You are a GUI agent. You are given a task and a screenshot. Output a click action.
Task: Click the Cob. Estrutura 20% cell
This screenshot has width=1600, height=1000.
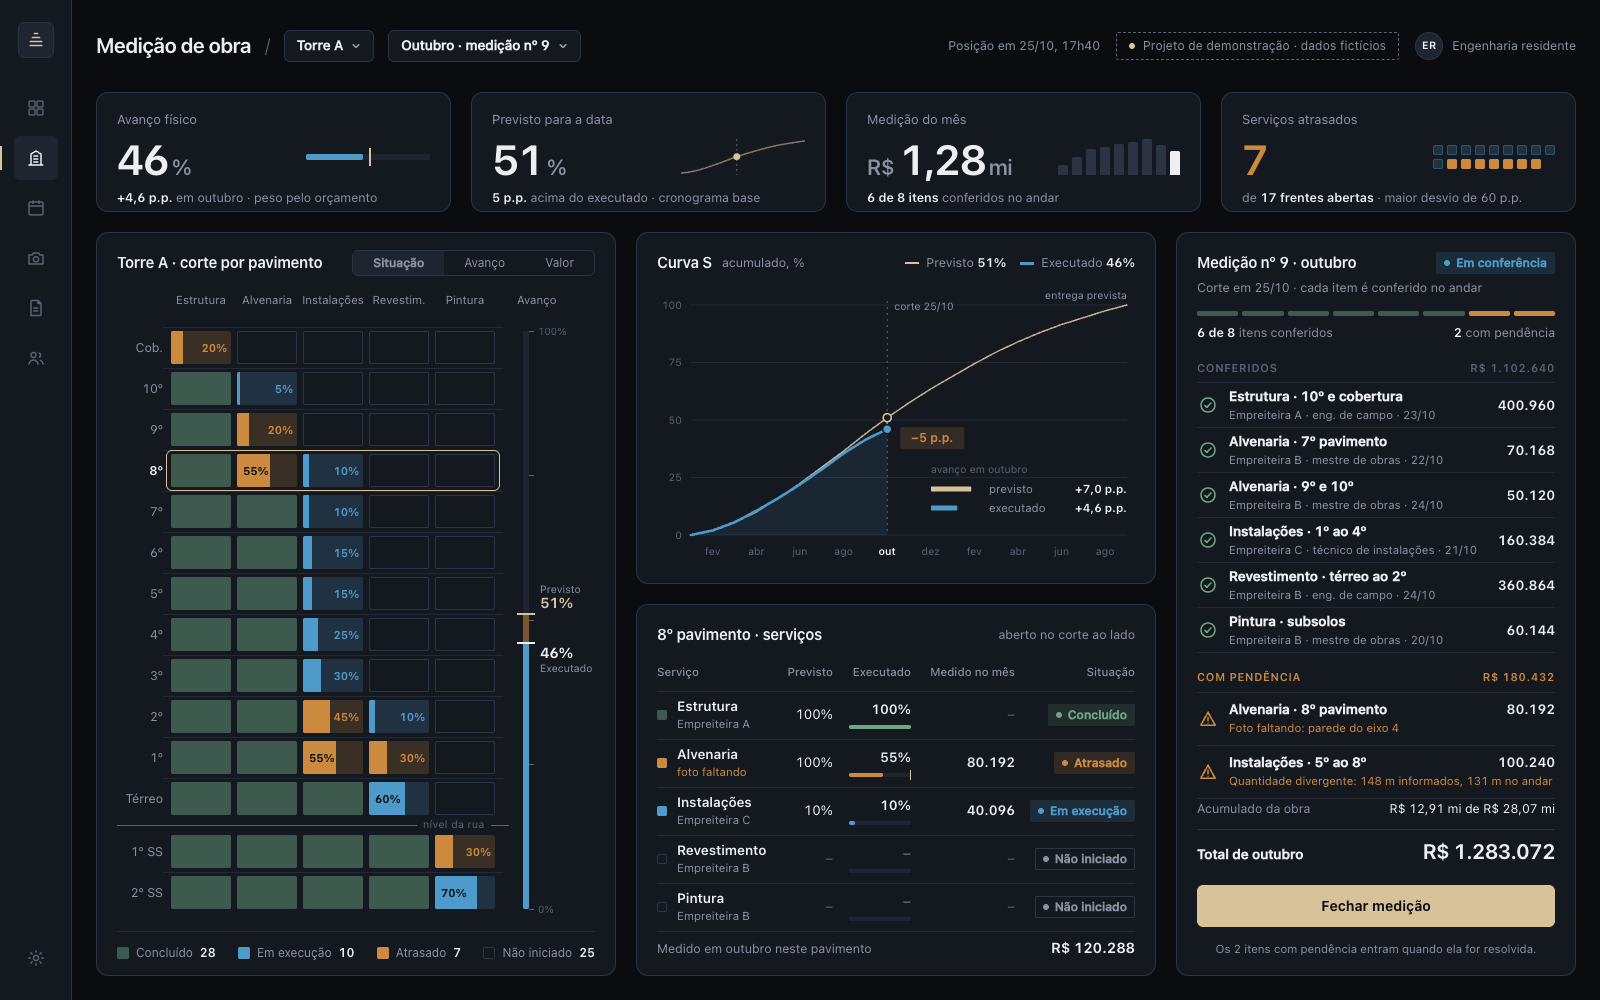[x=201, y=348]
